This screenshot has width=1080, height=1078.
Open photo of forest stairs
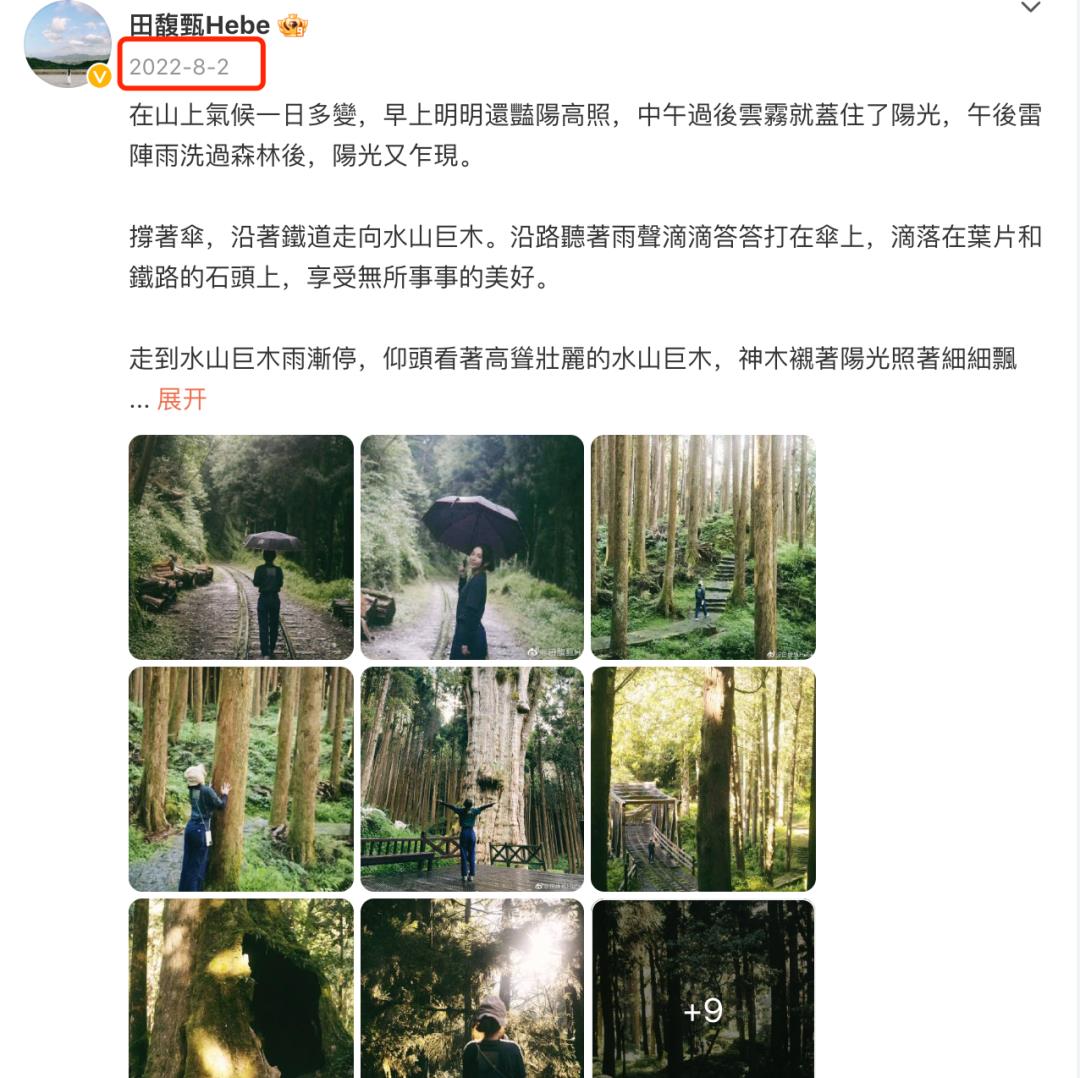[703, 547]
